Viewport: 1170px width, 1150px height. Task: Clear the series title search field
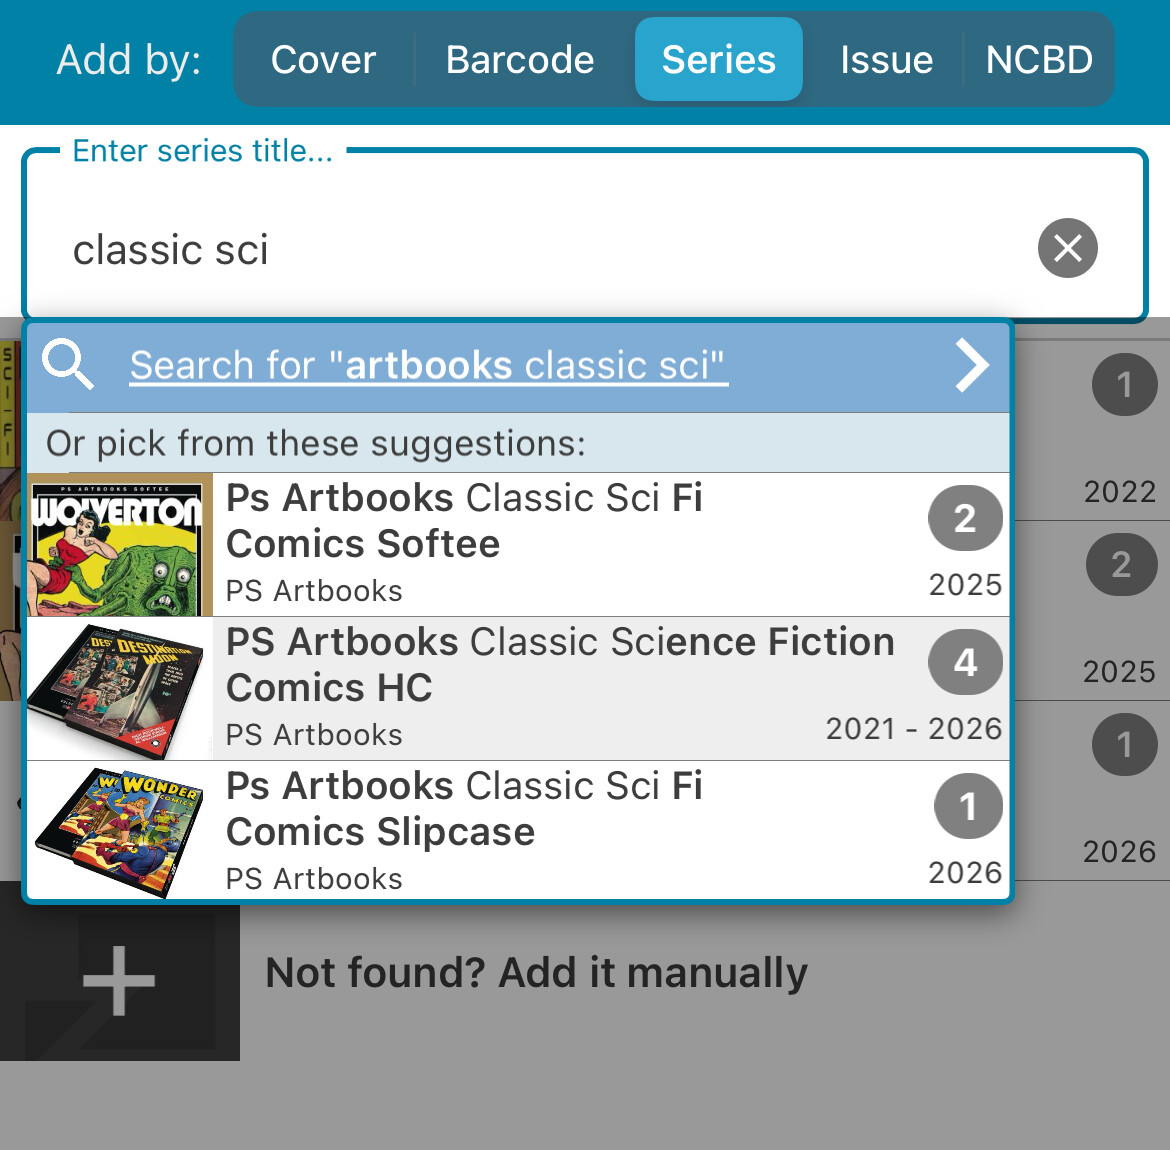[1067, 248]
